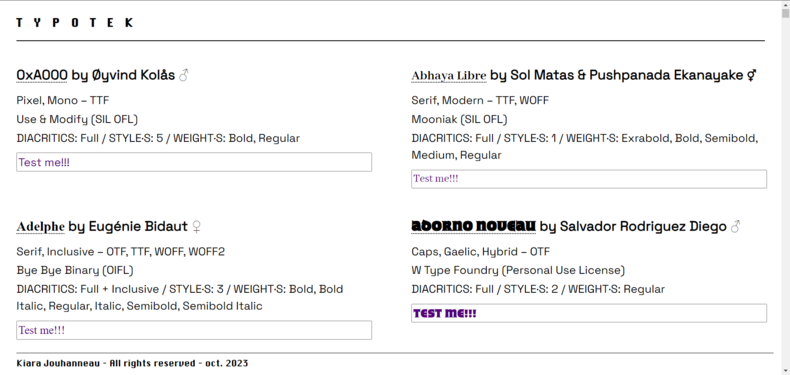The height and width of the screenshot is (375, 790).
Task: Focus the 0xA000 Test me input field
Action: click(194, 162)
